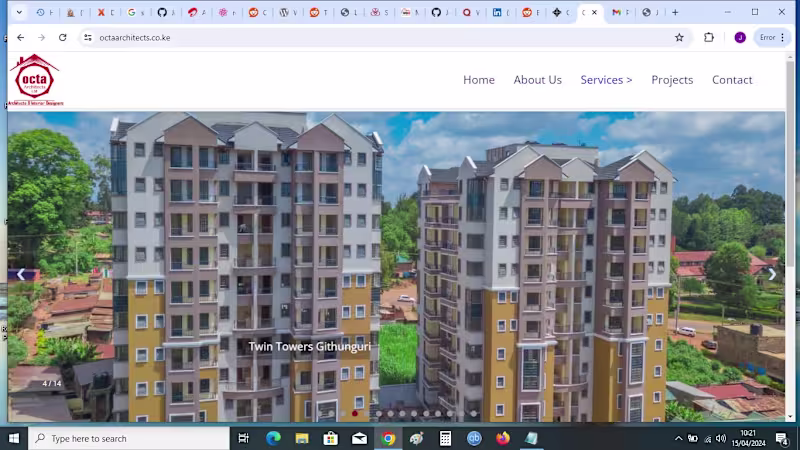
Task: Click the active red slide indicator dot
Action: coord(355,413)
